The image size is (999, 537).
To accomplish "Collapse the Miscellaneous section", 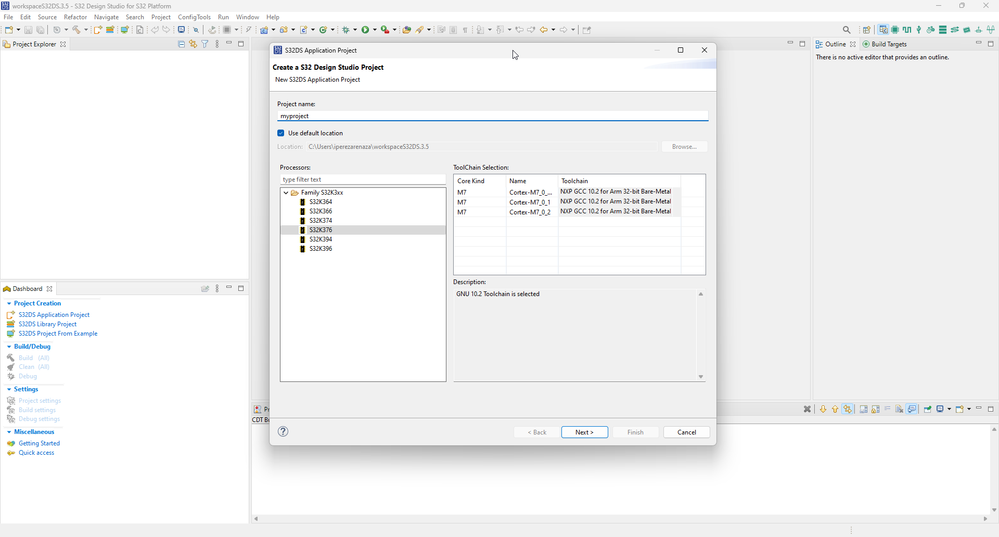I will click(9, 432).
